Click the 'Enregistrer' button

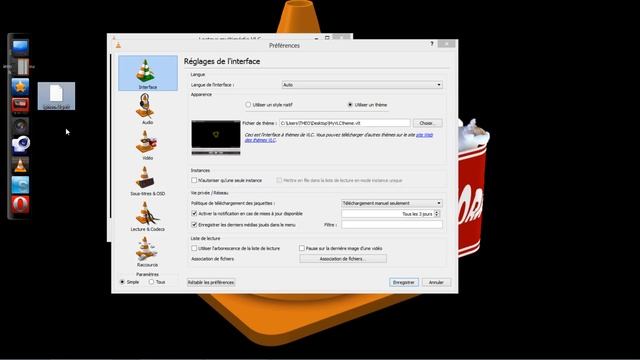click(404, 282)
